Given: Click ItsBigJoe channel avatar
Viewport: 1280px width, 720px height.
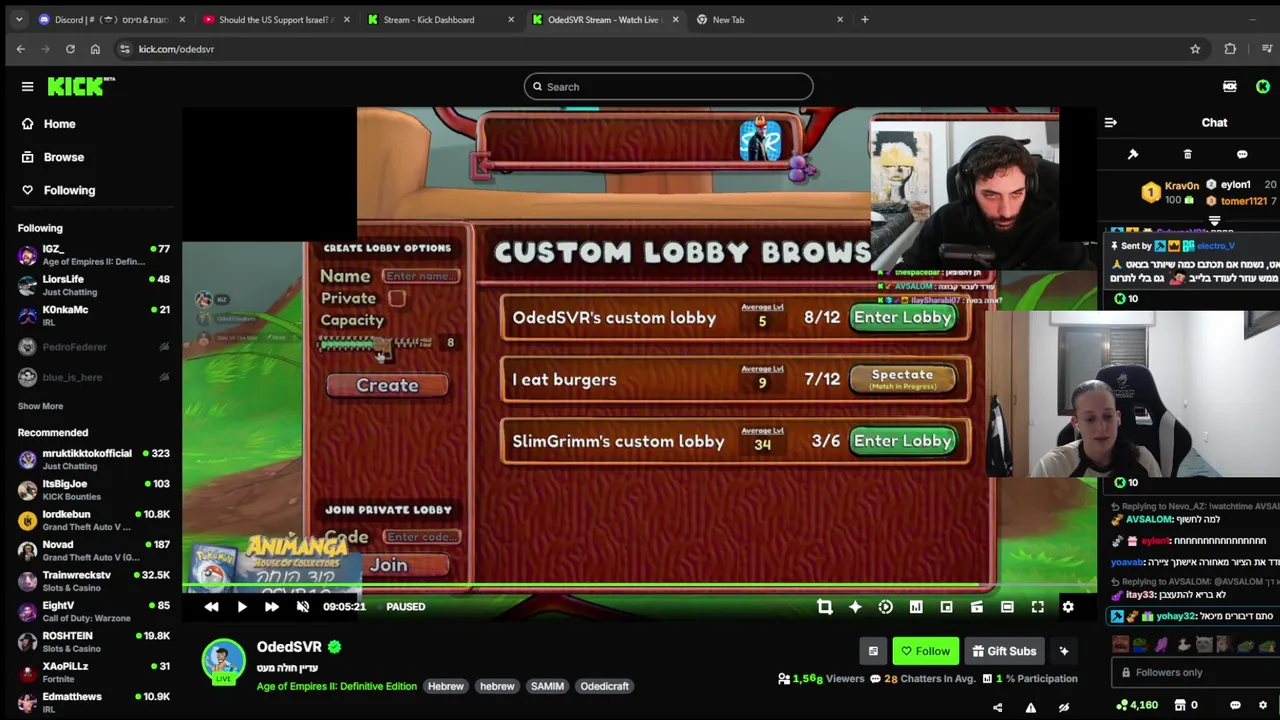Looking at the screenshot, I should 27,490.
